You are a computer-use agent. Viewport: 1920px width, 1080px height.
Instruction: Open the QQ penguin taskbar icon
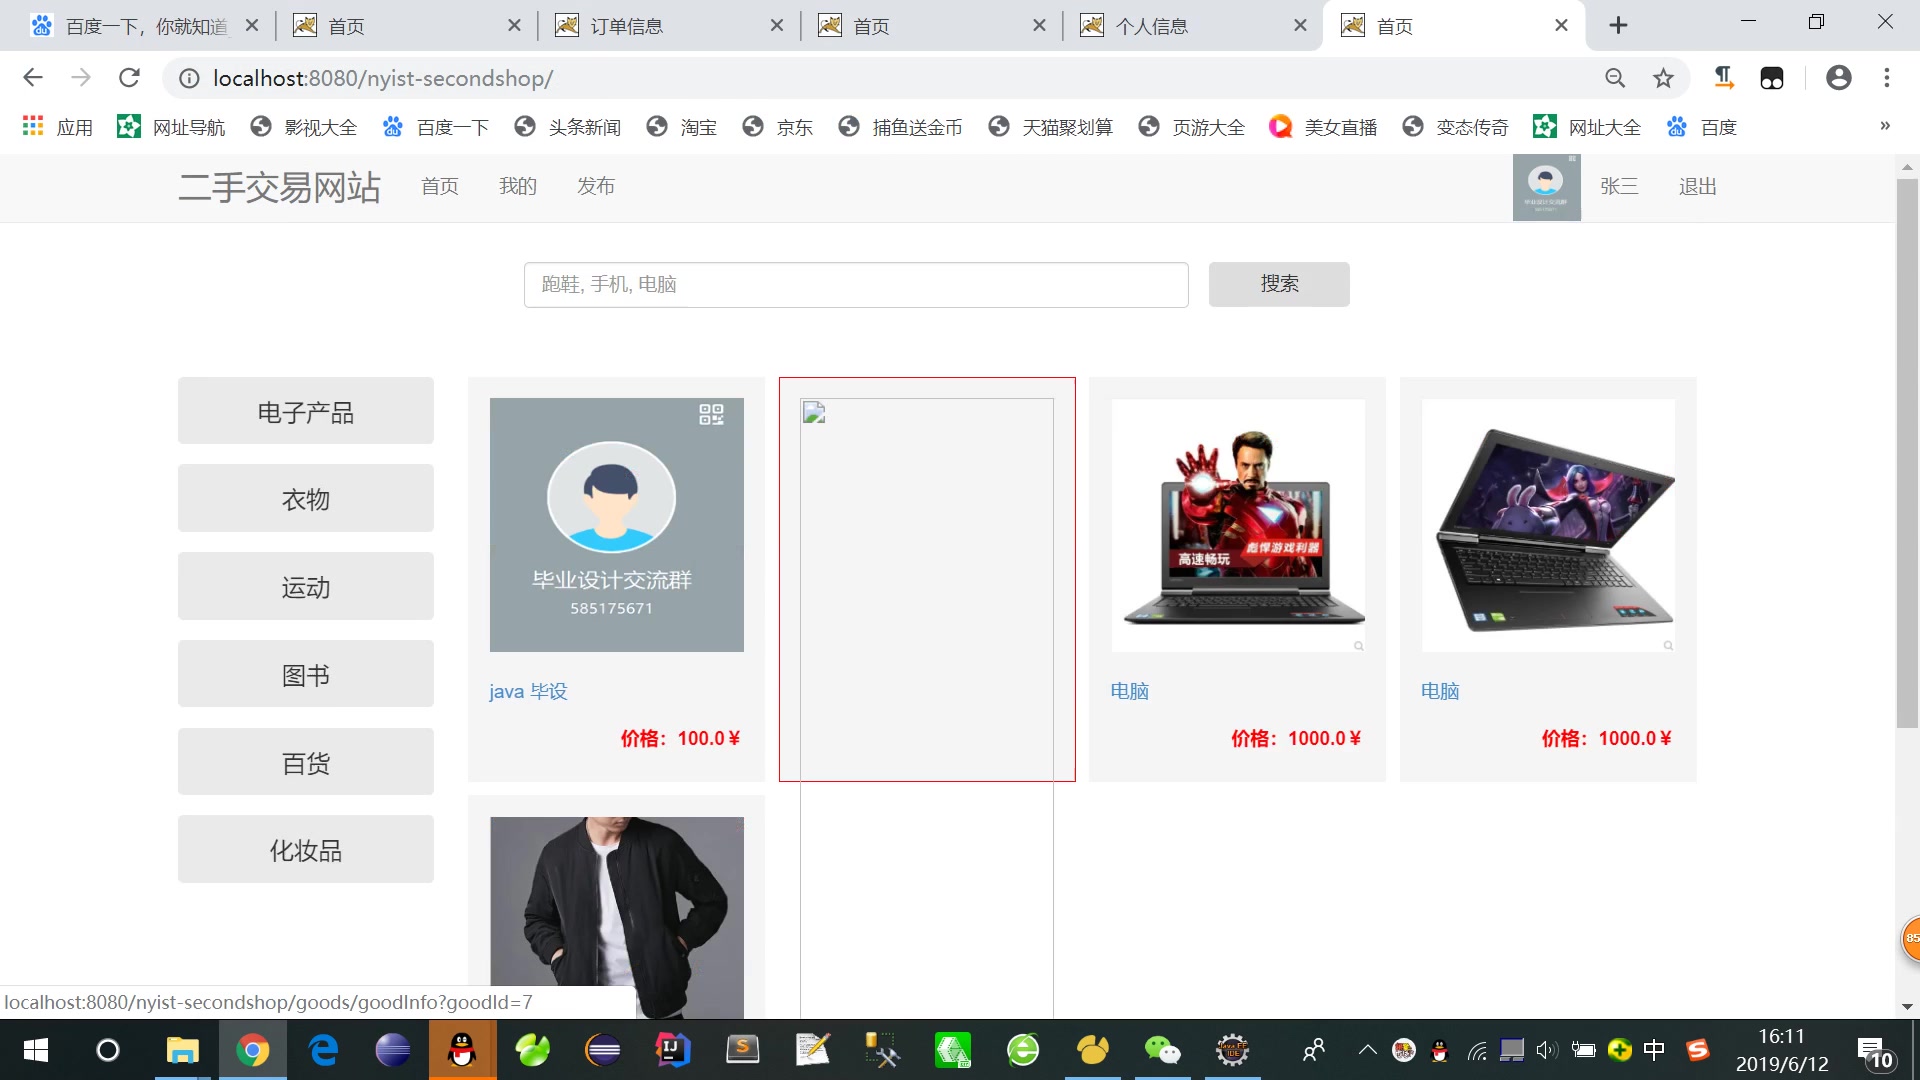tap(462, 1050)
